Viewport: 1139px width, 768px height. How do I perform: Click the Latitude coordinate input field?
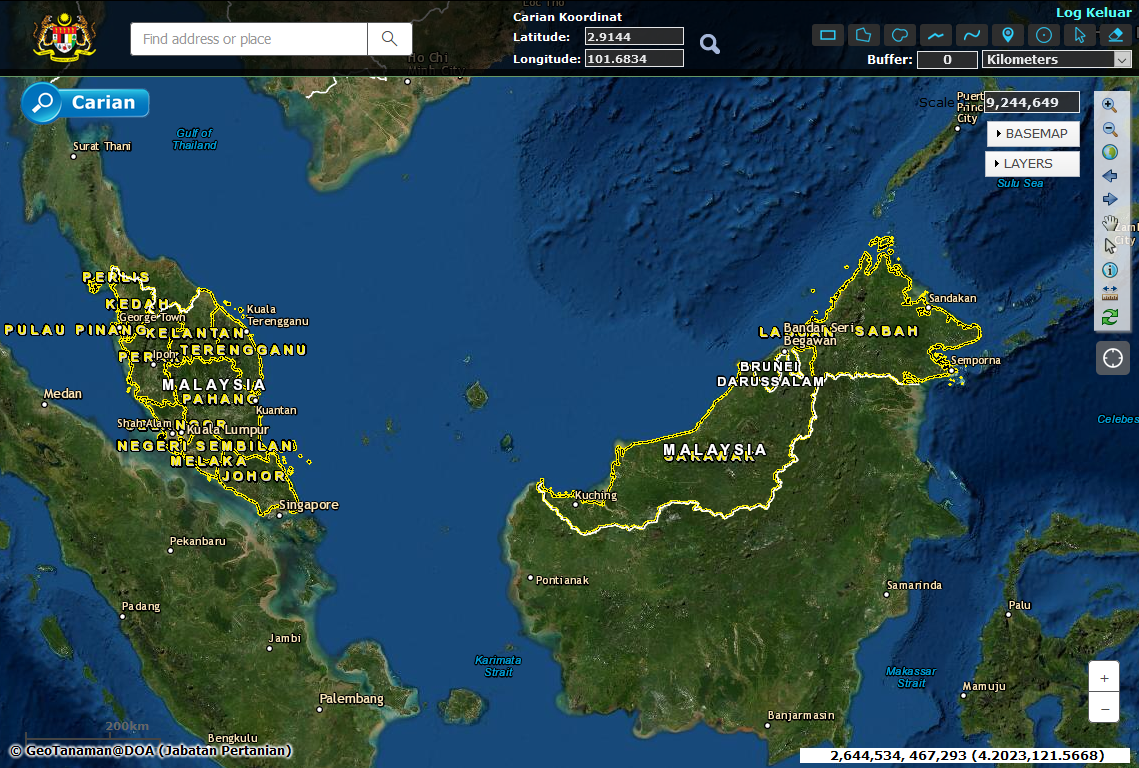pos(634,37)
